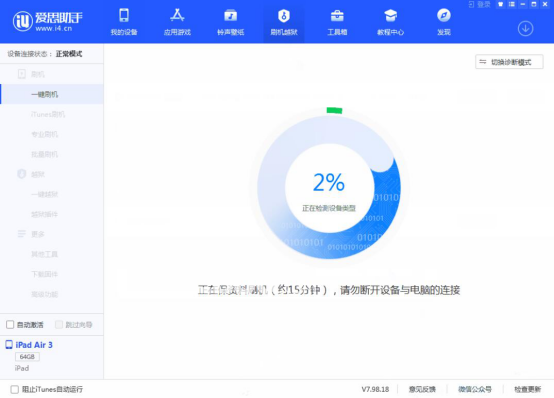The width and height of the screenshot is (554, 398).
Task: Click the V7.98.18 version number
Action: pyautogui.click(x=375, y=389)
